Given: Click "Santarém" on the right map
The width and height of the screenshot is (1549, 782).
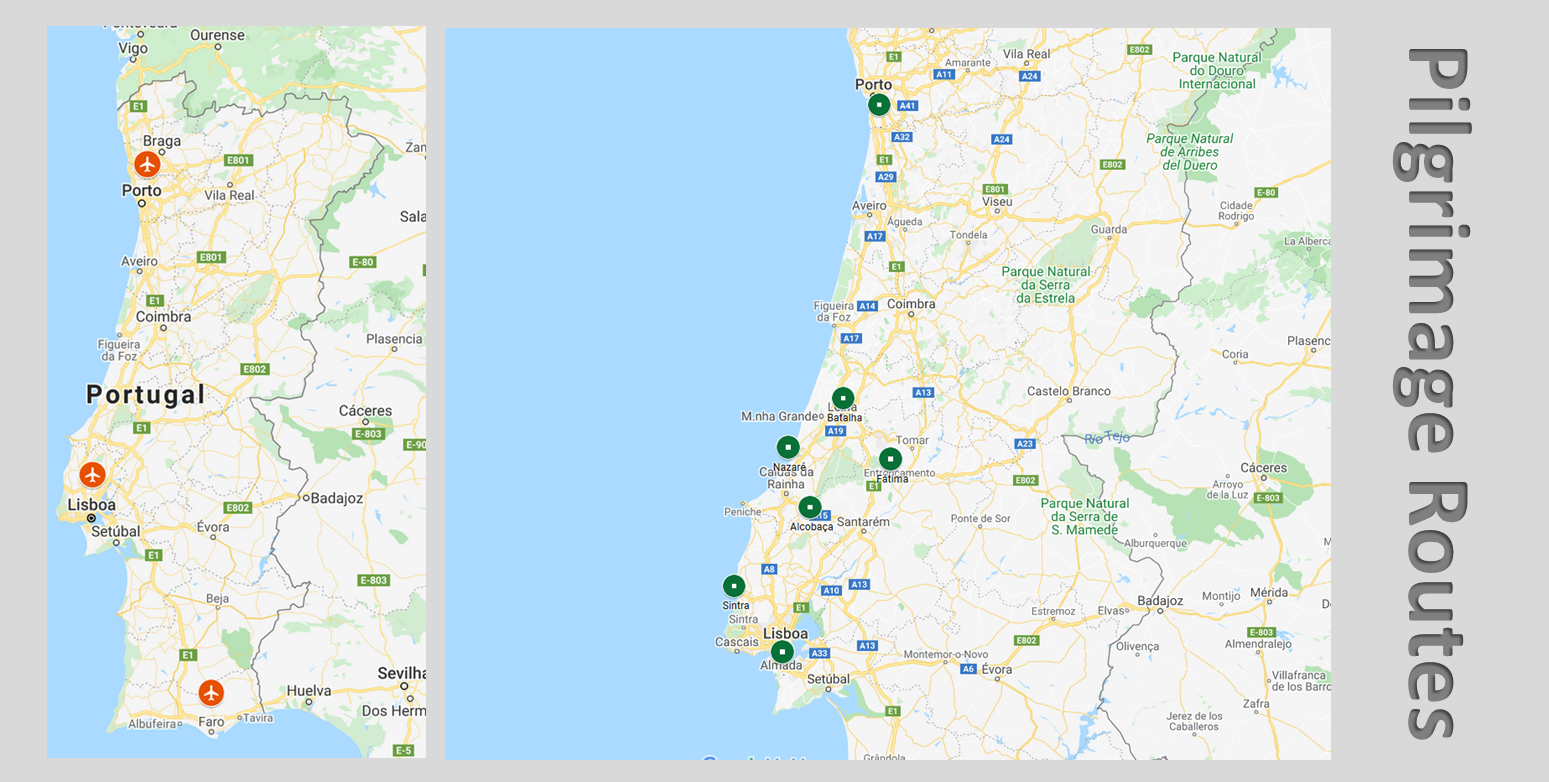Looking at the screenshot, I should point(863,522).
